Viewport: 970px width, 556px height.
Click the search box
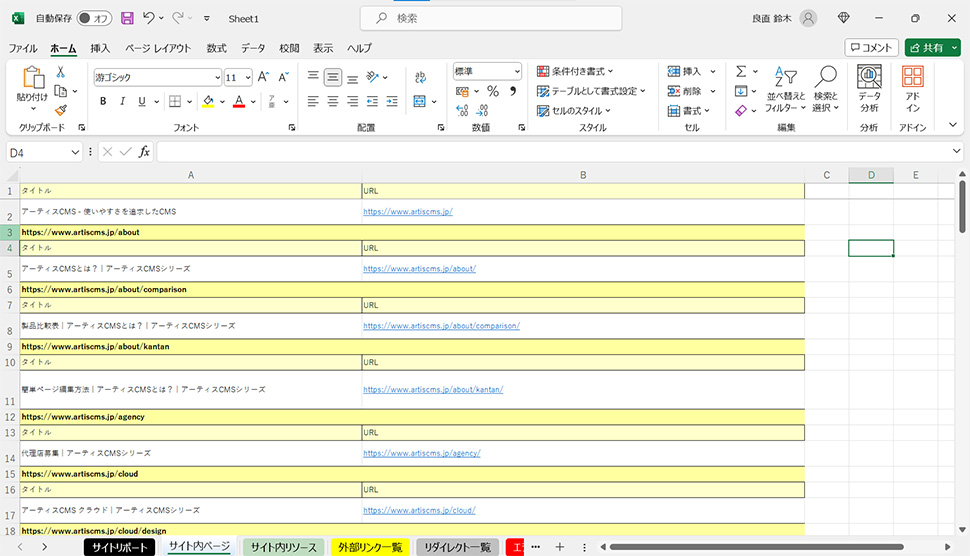click(x=491, y=19)
